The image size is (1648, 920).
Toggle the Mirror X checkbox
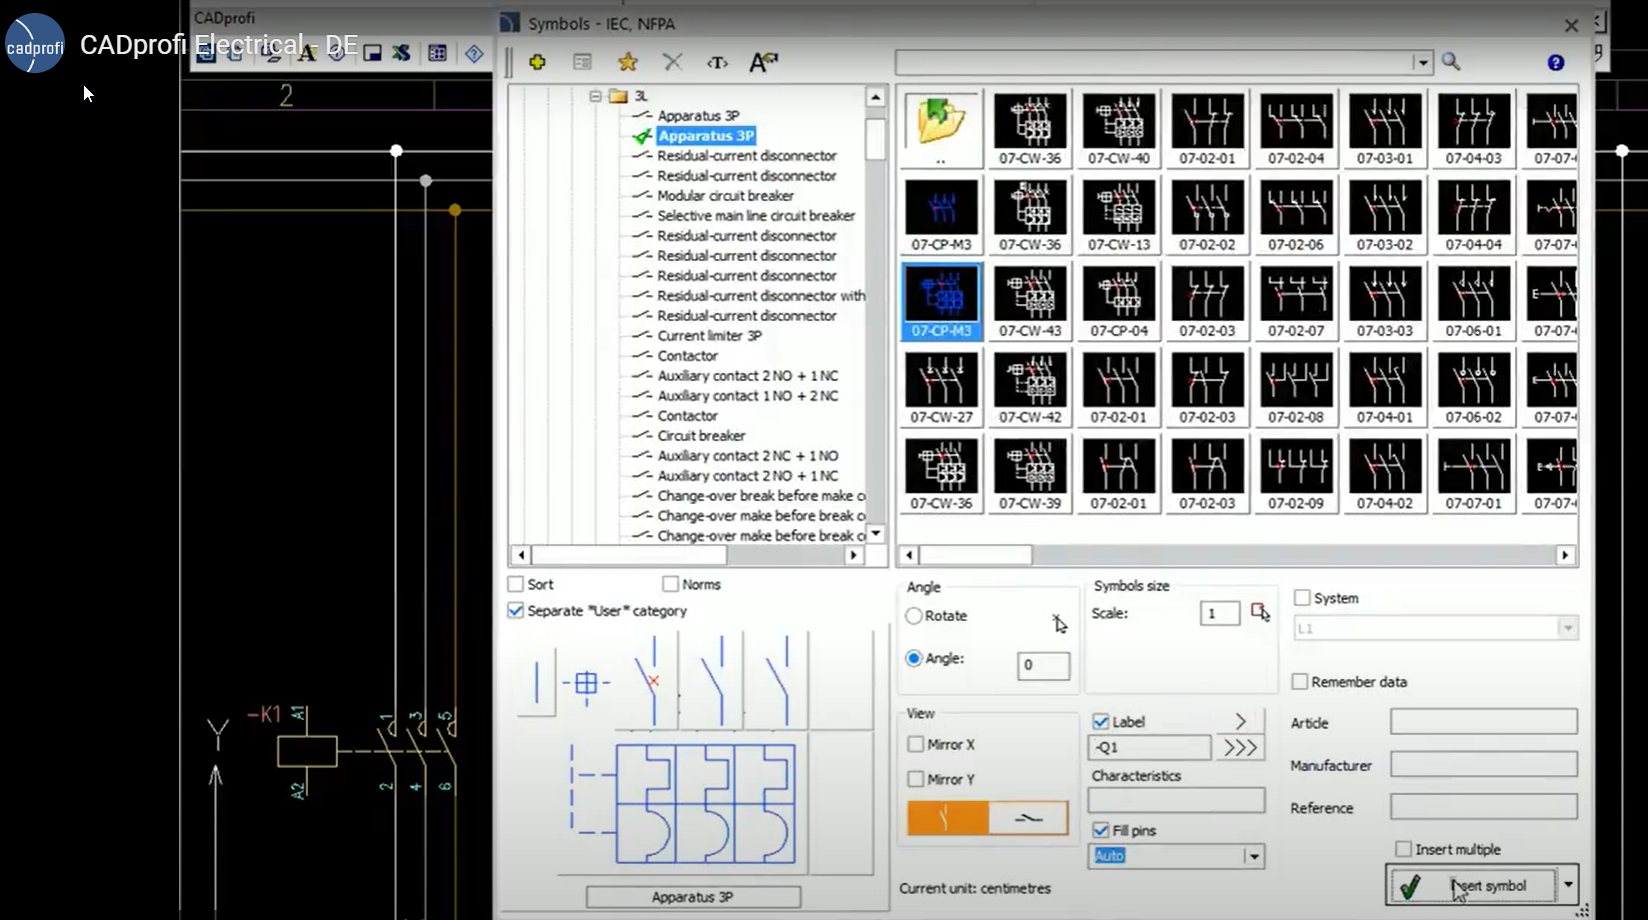click(x=916, y=744)
